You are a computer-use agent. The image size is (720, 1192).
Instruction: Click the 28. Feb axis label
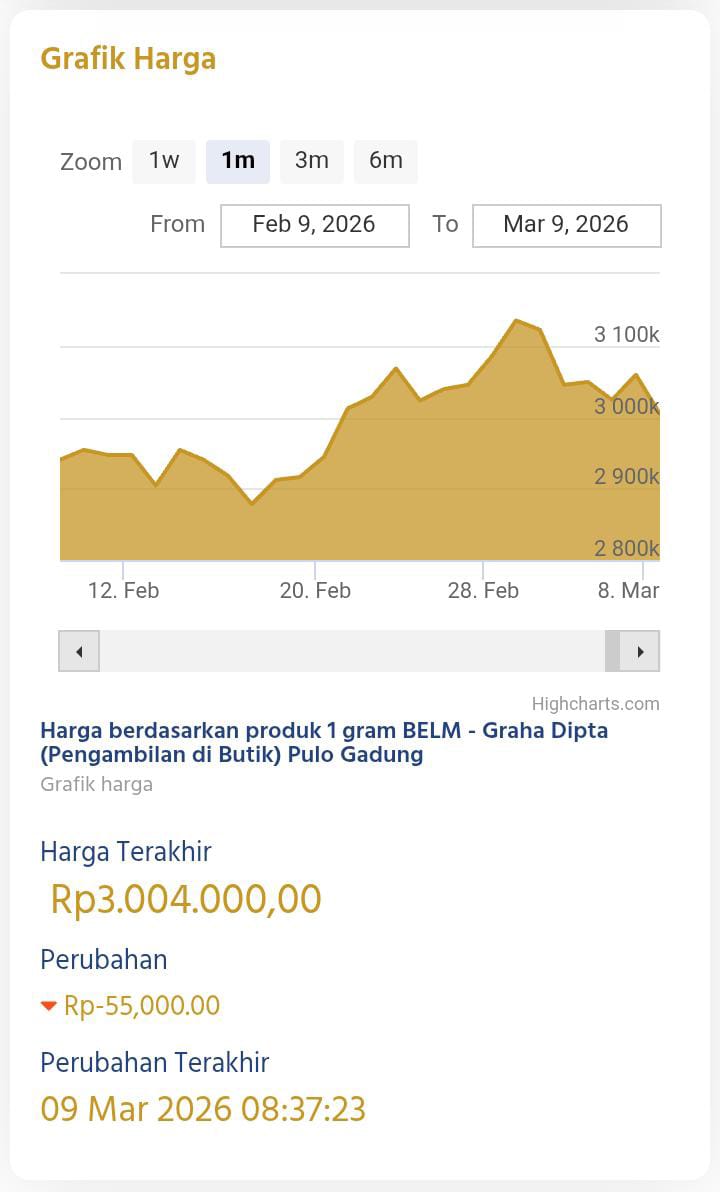pos(483,590)
